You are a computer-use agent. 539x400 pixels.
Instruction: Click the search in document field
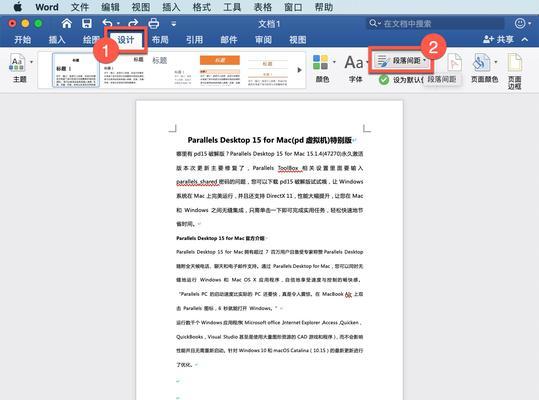(436, 23)
